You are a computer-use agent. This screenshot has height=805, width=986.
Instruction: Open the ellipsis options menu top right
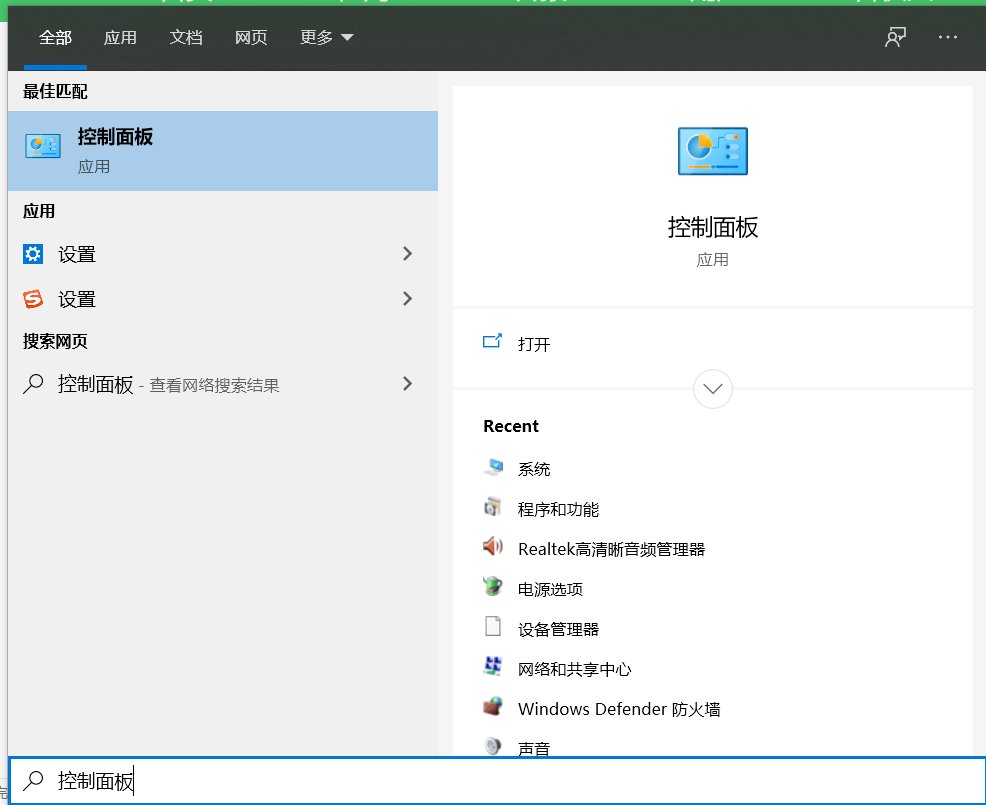pyautogui.click(x=948, y=37)
